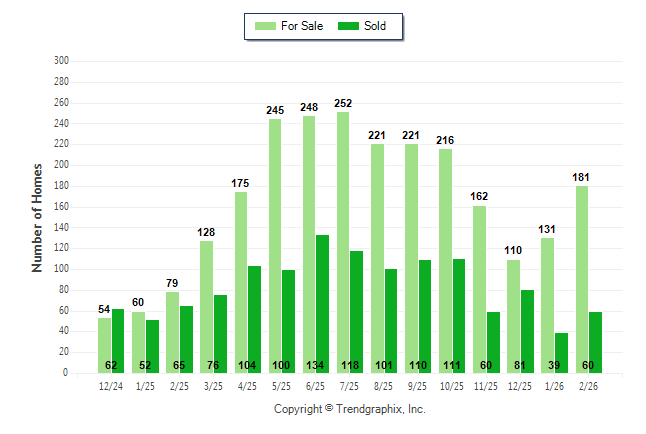Click the Number of Homes axis title

[37, 217]
